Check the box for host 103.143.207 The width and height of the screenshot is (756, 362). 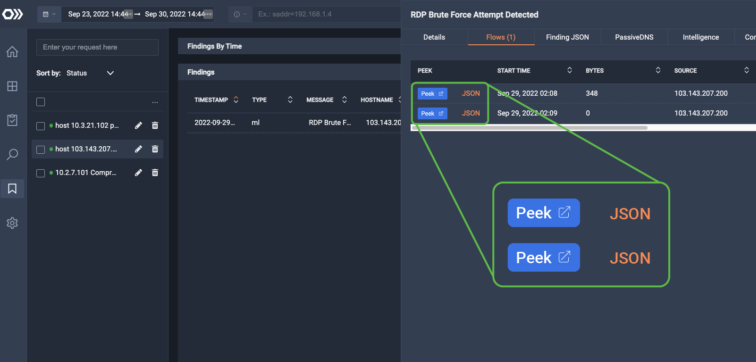(40, 149)
